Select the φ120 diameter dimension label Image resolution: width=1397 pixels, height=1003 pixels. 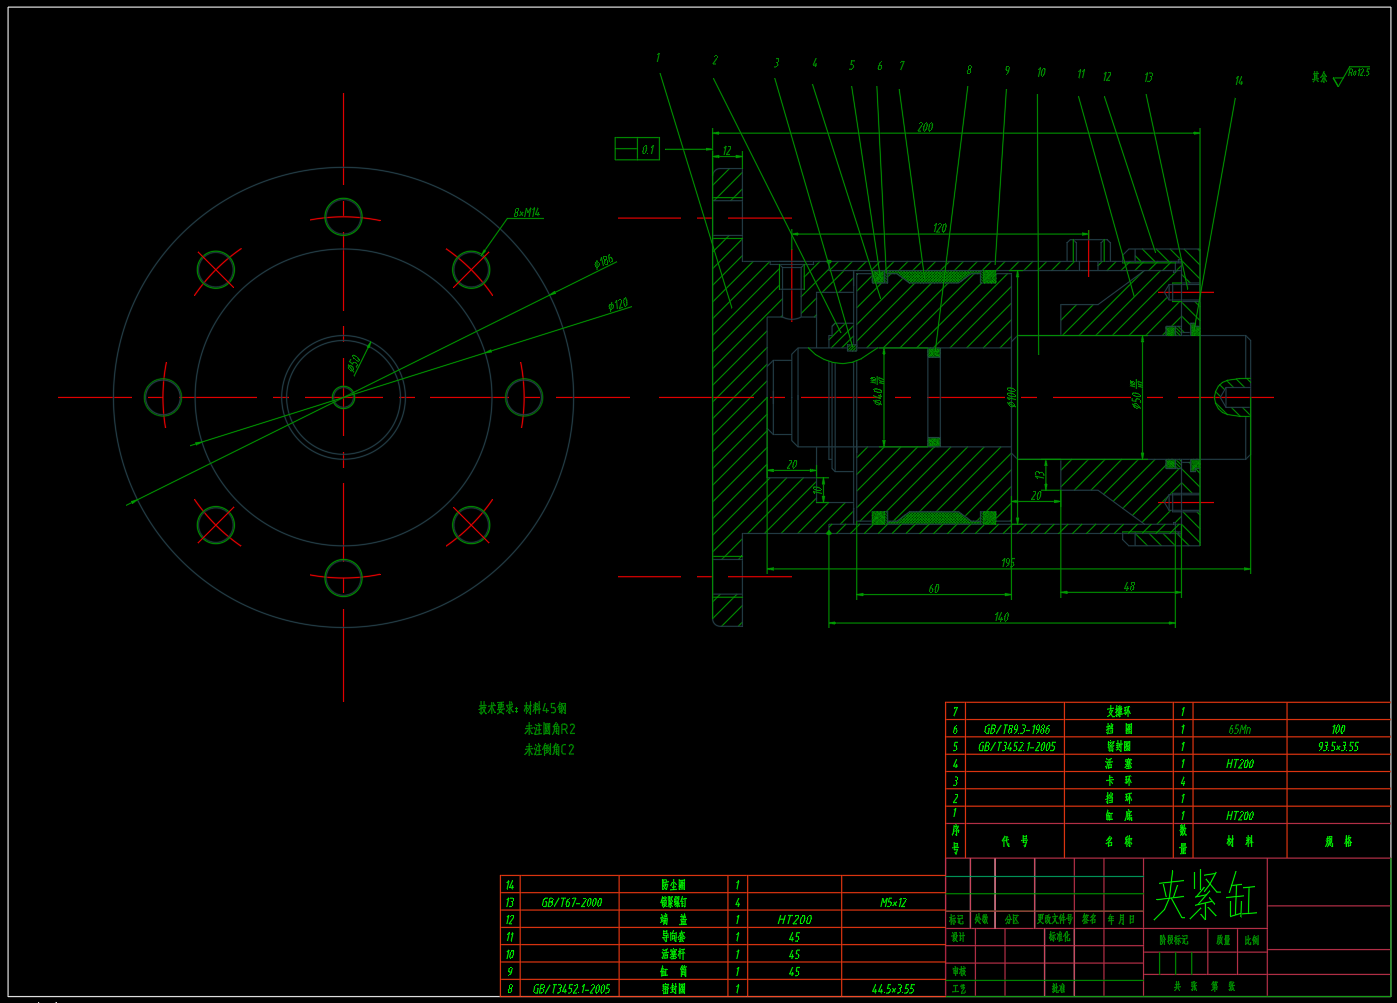(619, 304)
